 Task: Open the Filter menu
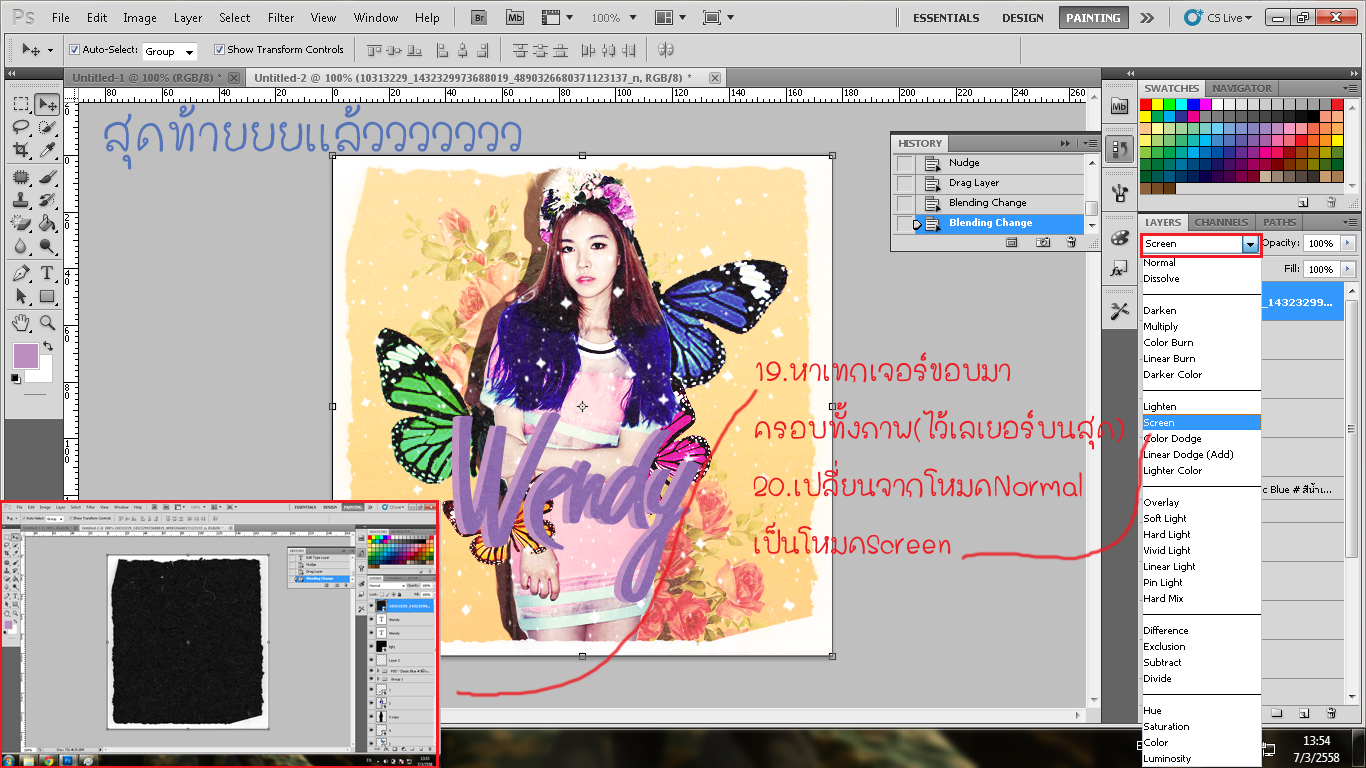click(281, 18)
